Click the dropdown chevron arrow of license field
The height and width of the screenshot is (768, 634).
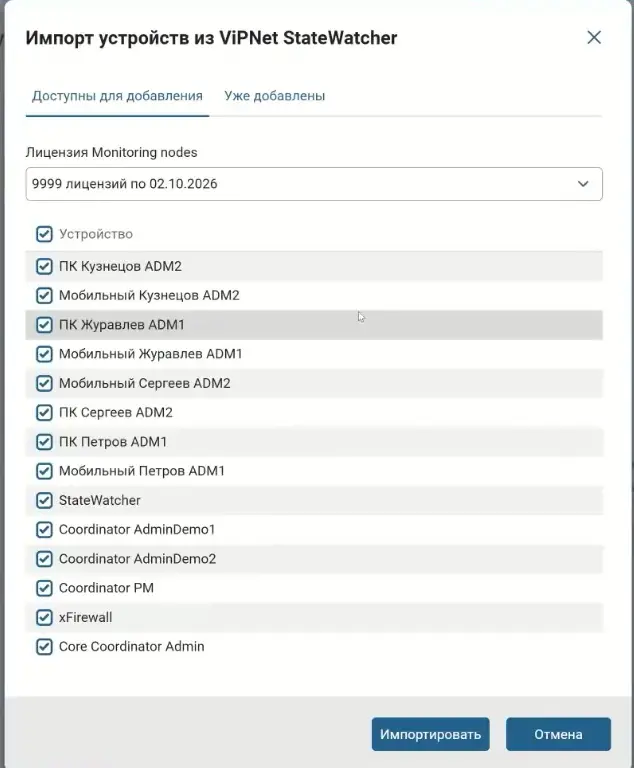583,184
